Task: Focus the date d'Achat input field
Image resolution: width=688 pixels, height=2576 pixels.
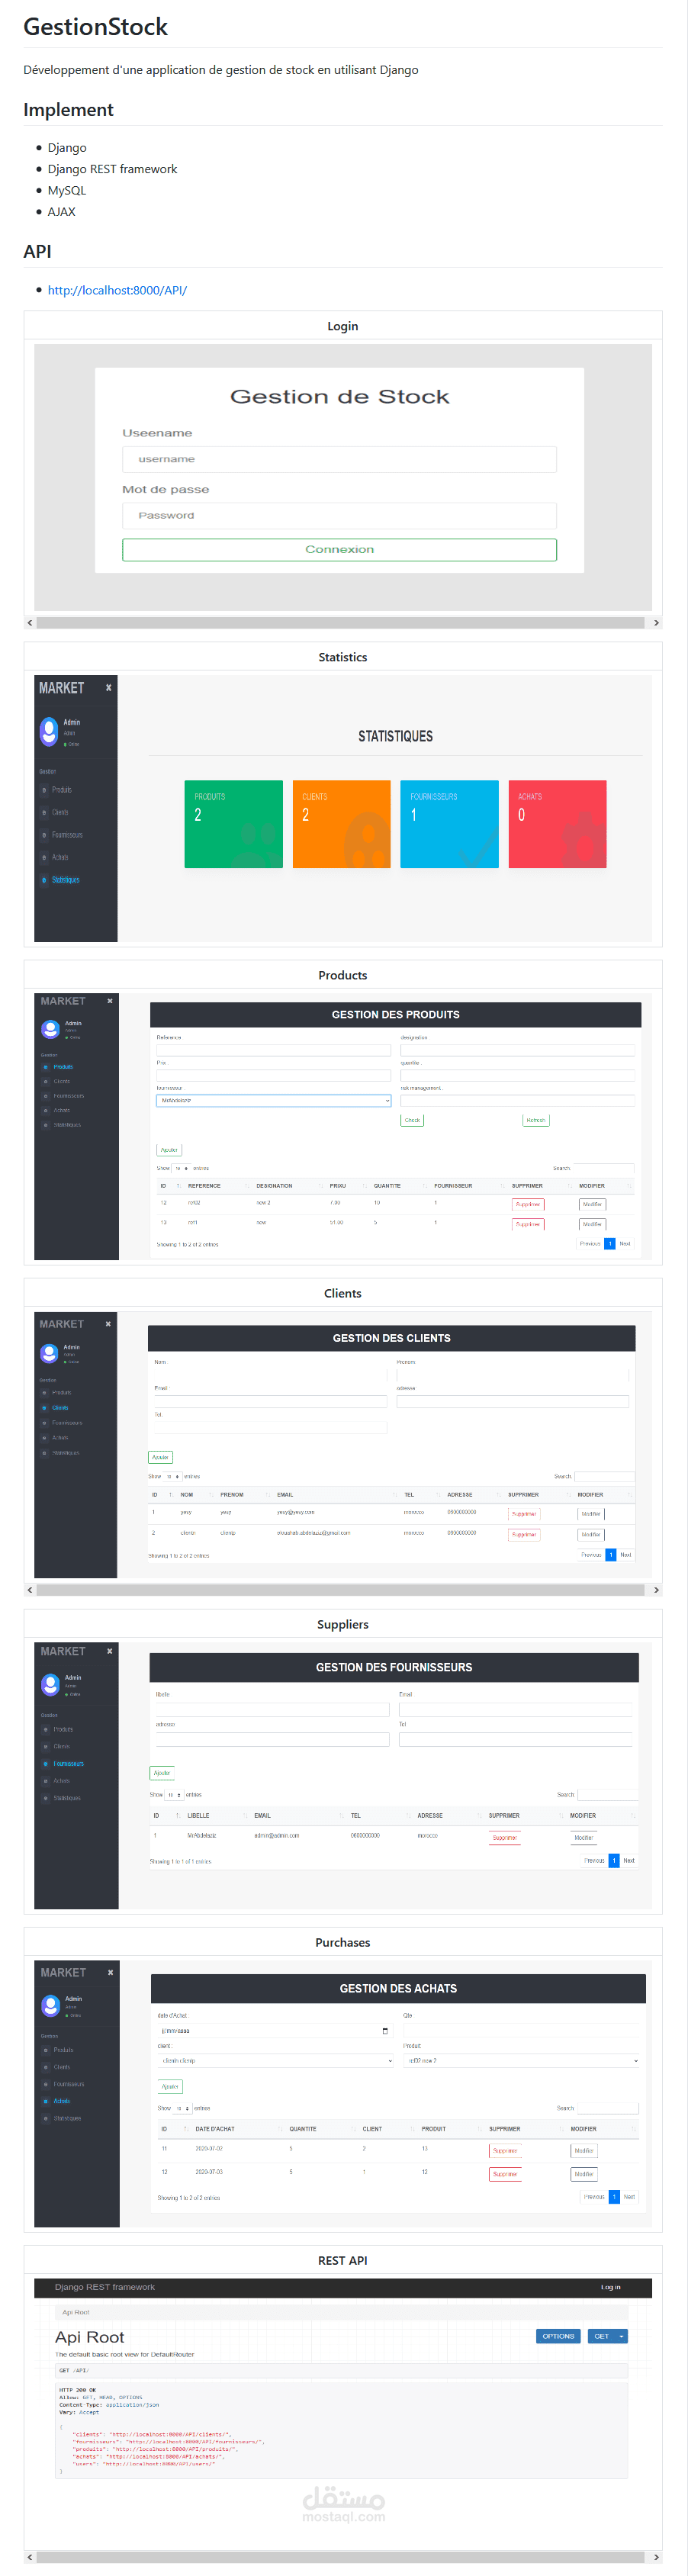Action: click(276, 2031)
